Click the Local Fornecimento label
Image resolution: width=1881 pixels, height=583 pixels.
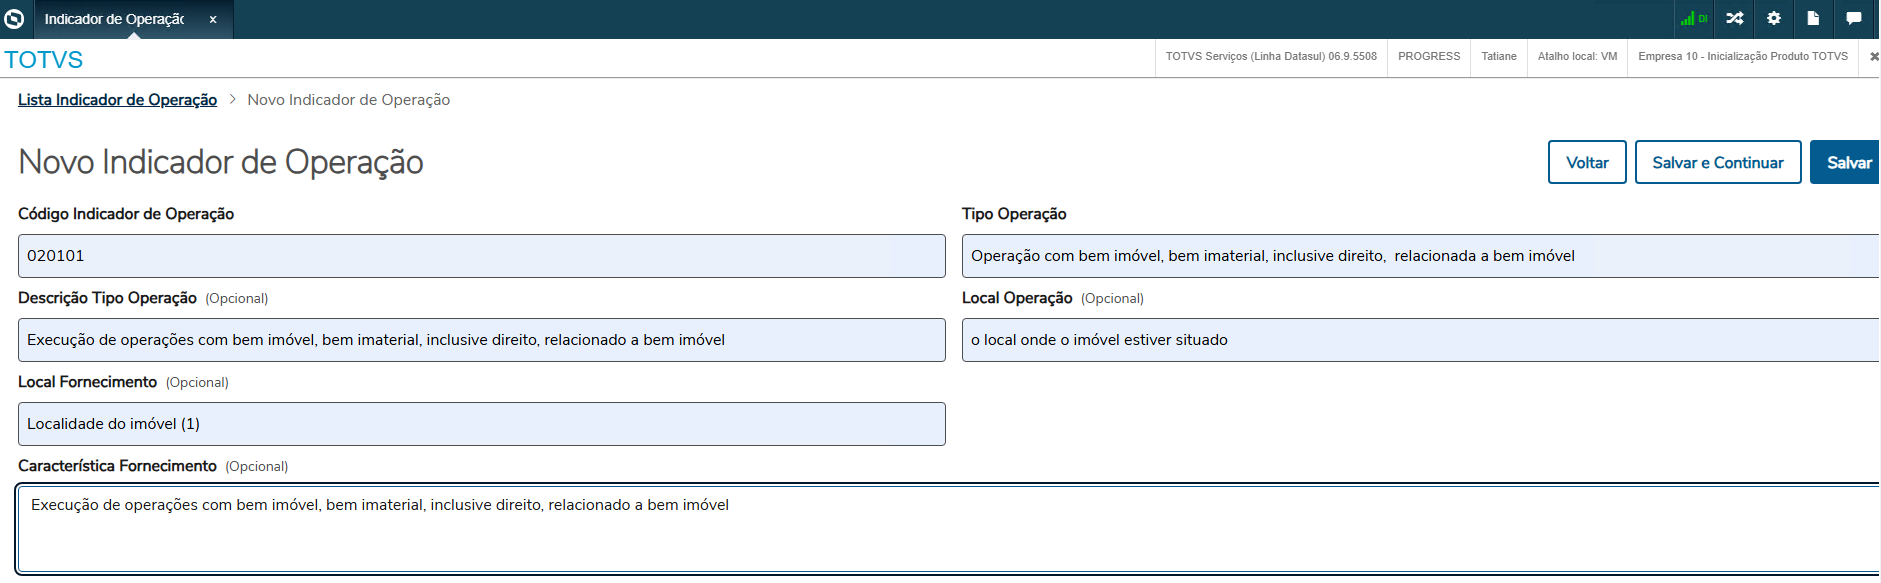pyautogui.click(x=88, y=382)
